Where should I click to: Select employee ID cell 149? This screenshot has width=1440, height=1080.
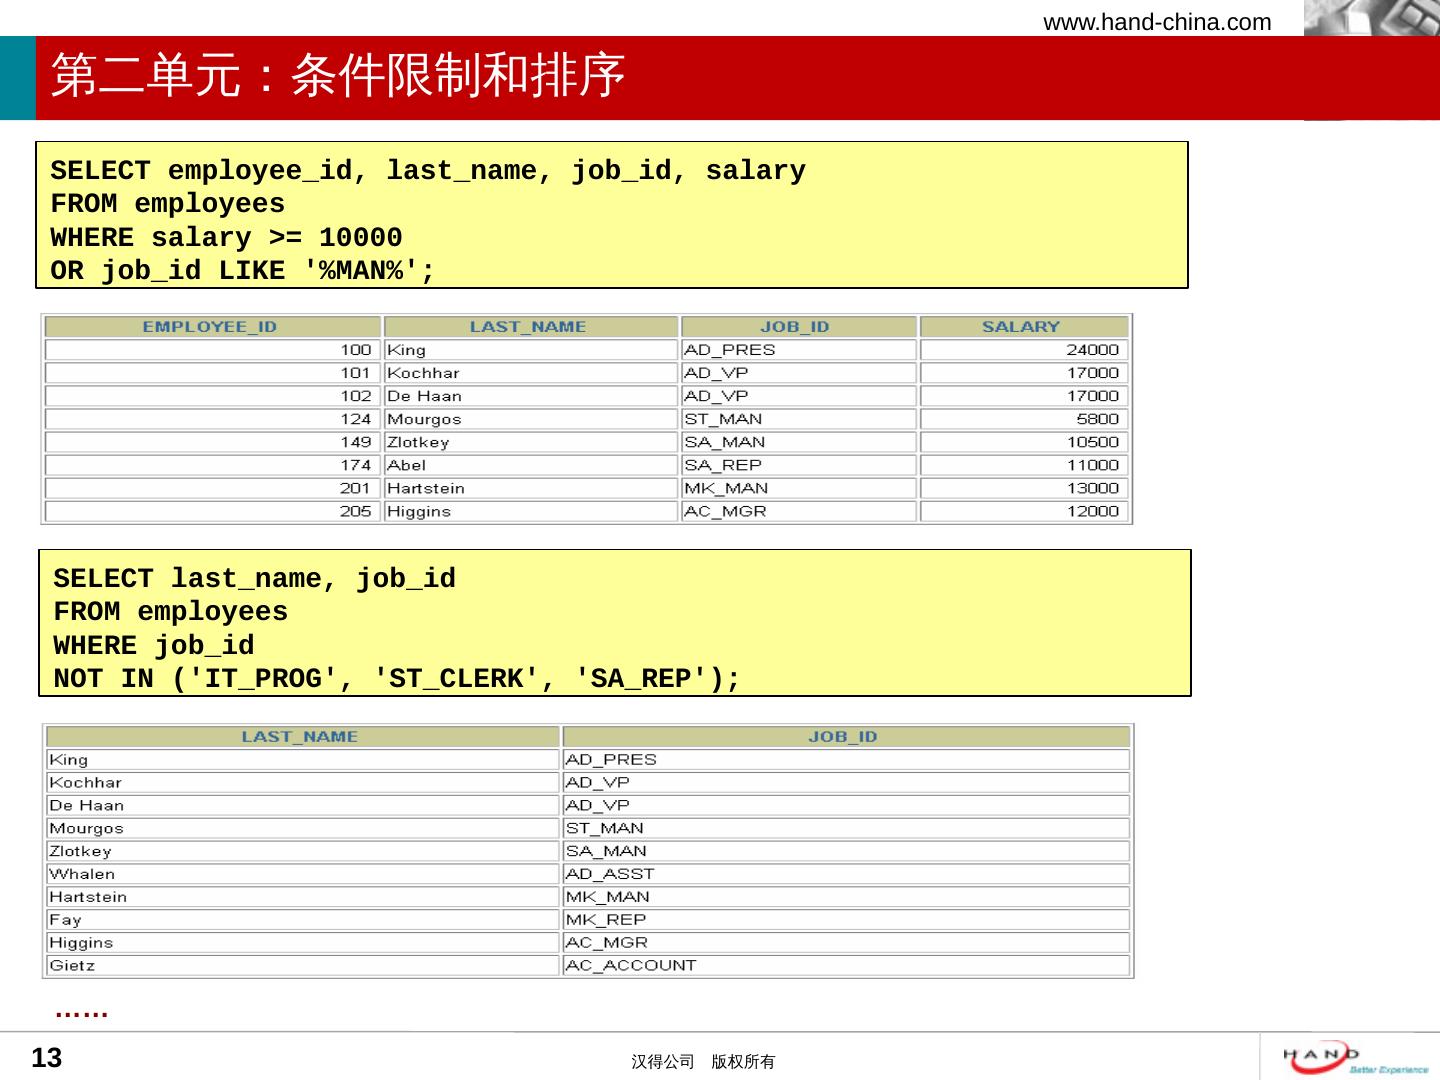pos(211,442)
